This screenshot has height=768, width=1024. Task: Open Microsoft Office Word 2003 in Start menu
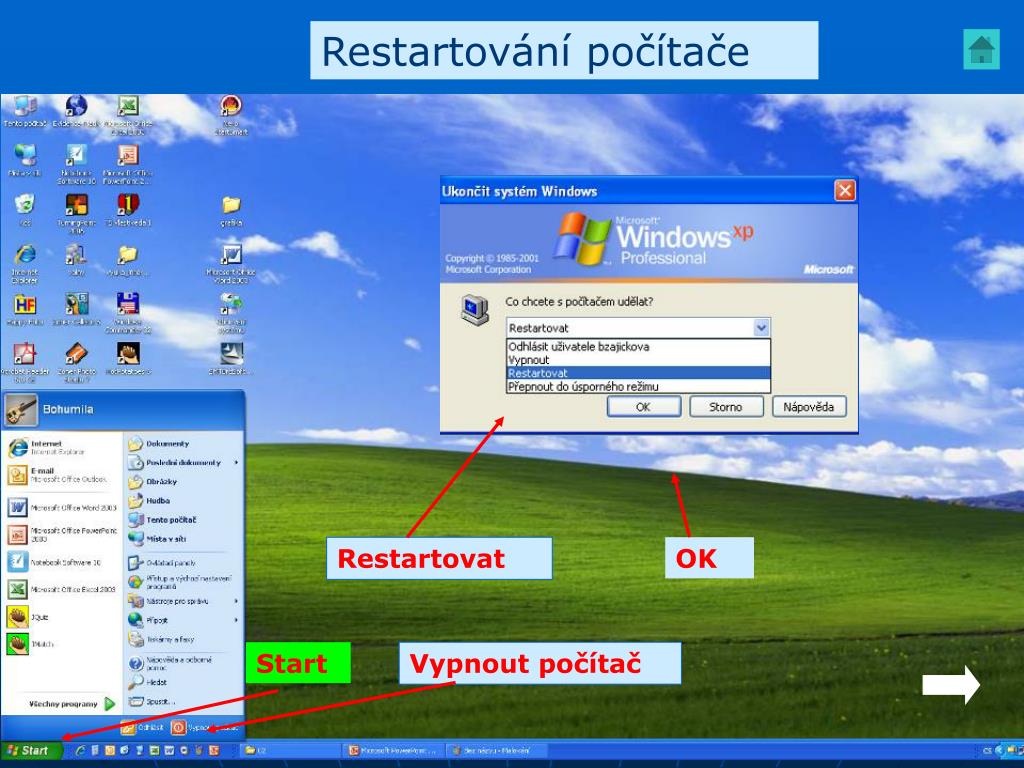point(62,507)
